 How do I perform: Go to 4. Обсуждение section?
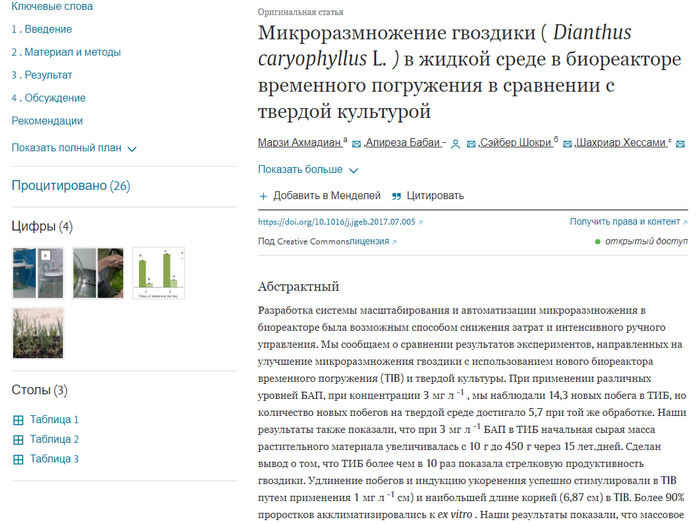pos(48,98)
